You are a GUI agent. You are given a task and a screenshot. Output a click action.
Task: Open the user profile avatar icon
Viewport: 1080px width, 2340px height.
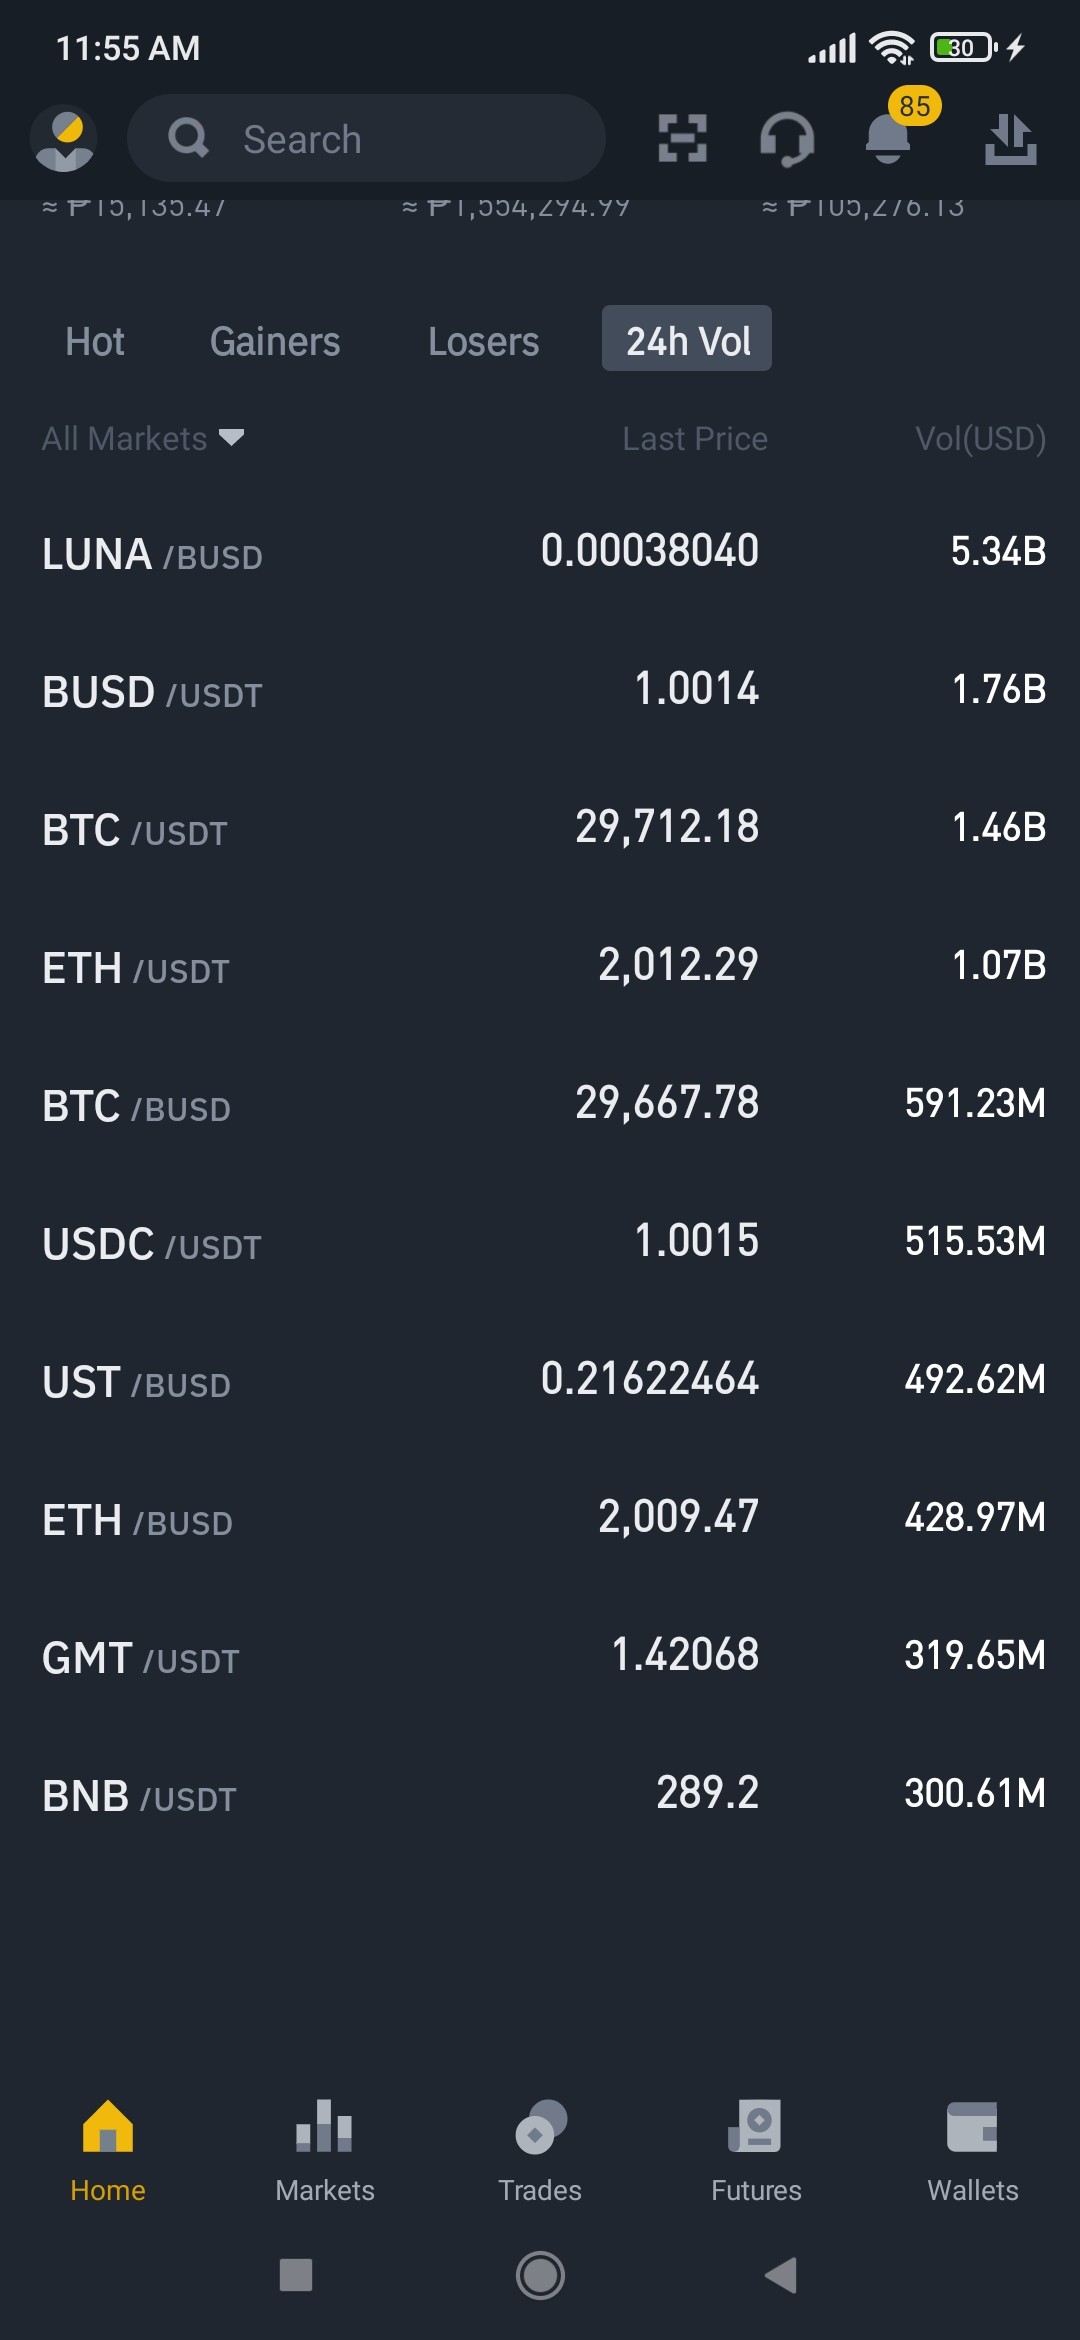click(x=64, y=139)
